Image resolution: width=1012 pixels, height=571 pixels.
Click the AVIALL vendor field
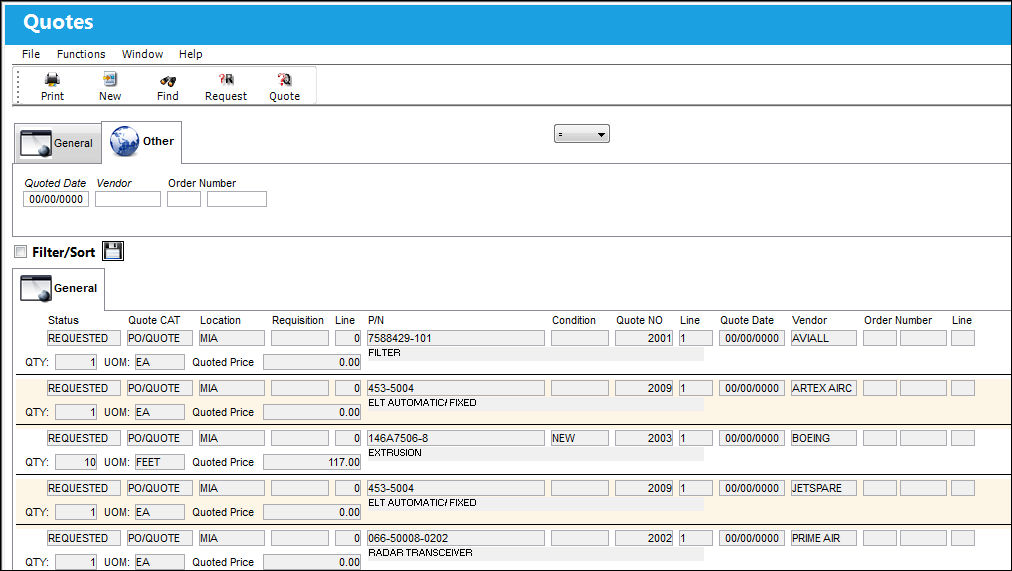(x=824, y=338)
